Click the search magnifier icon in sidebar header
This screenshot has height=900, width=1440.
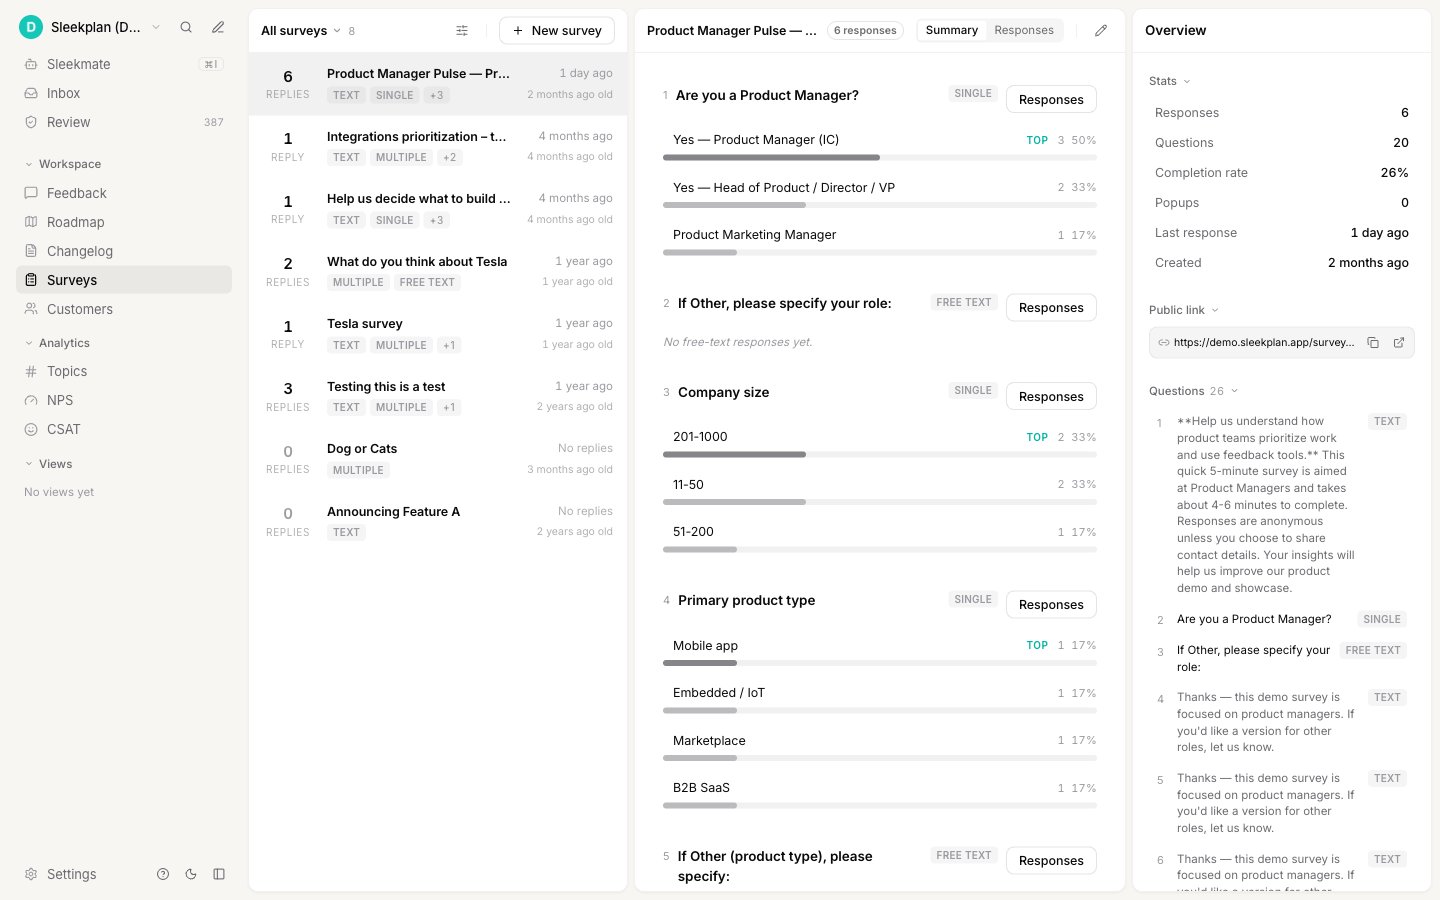[186, 28]
